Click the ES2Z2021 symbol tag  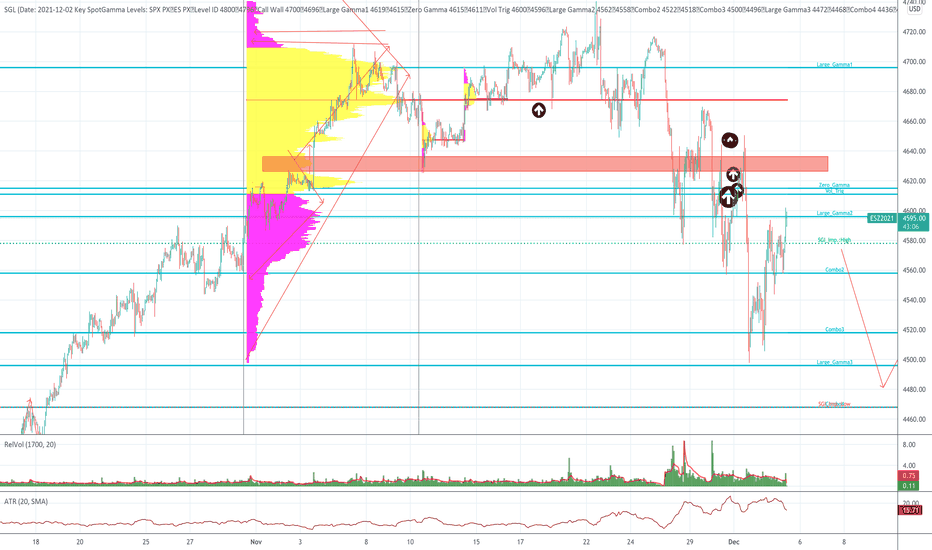881,218
